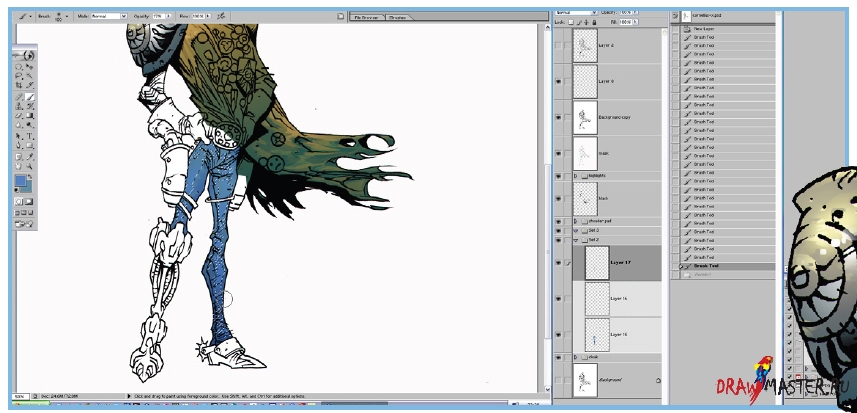Select the Rectangle shape tool
The image size is (857, 413).
[30, 145]
